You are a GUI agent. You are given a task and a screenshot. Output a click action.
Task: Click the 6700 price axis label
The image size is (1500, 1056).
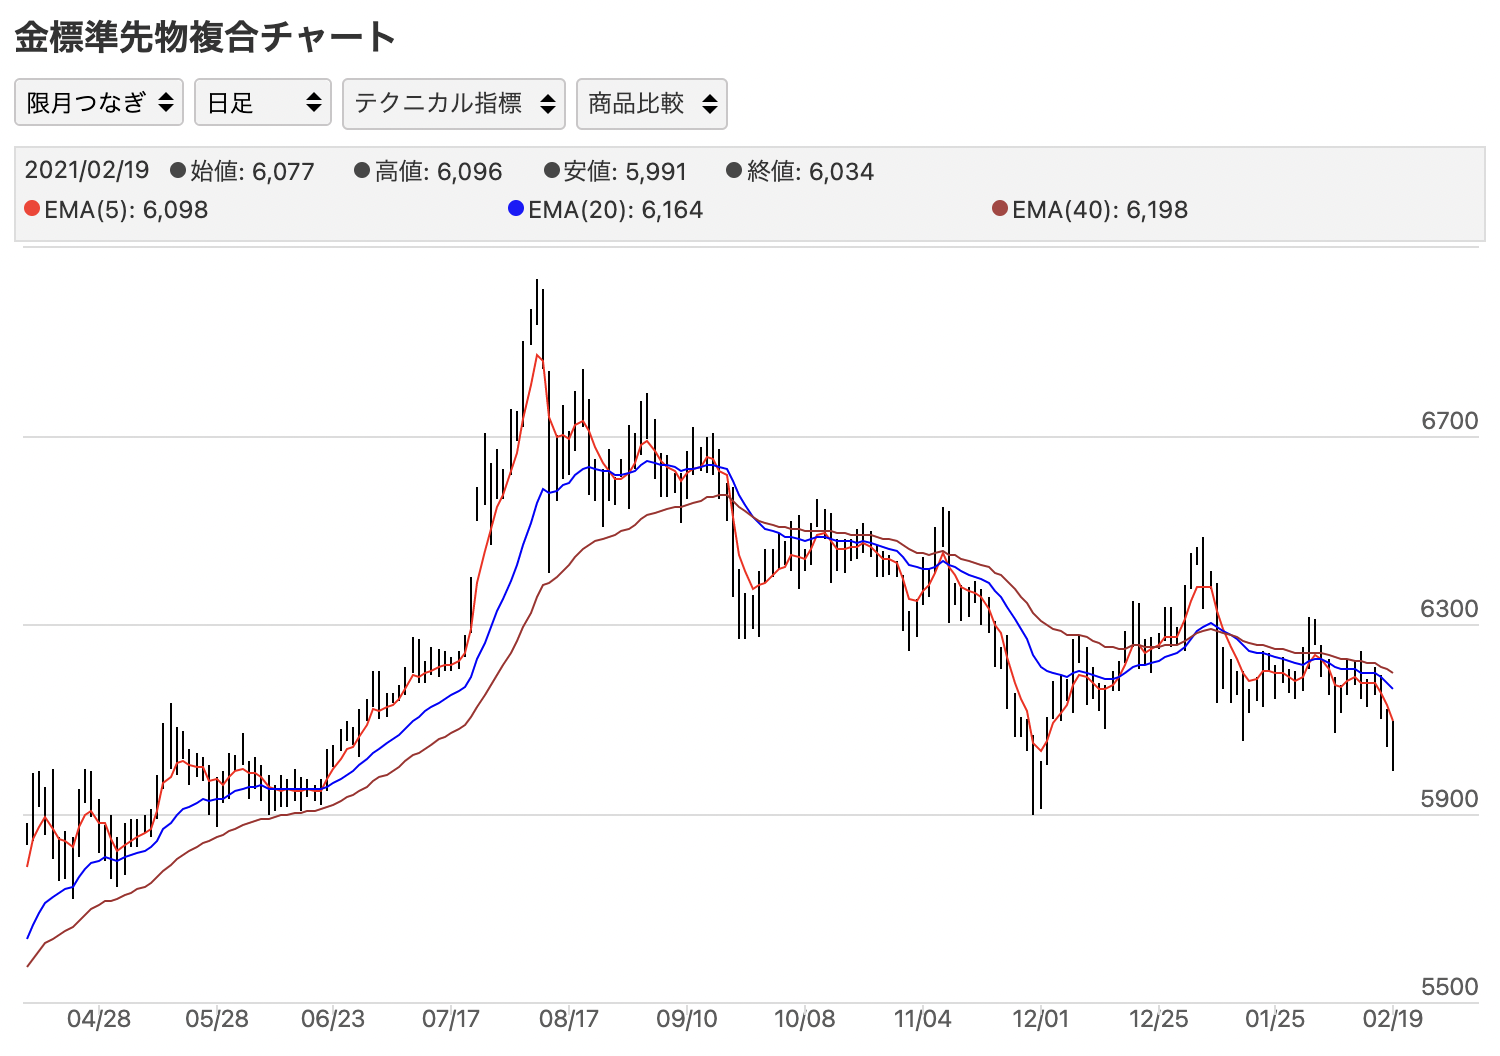tap(1449, 421)
